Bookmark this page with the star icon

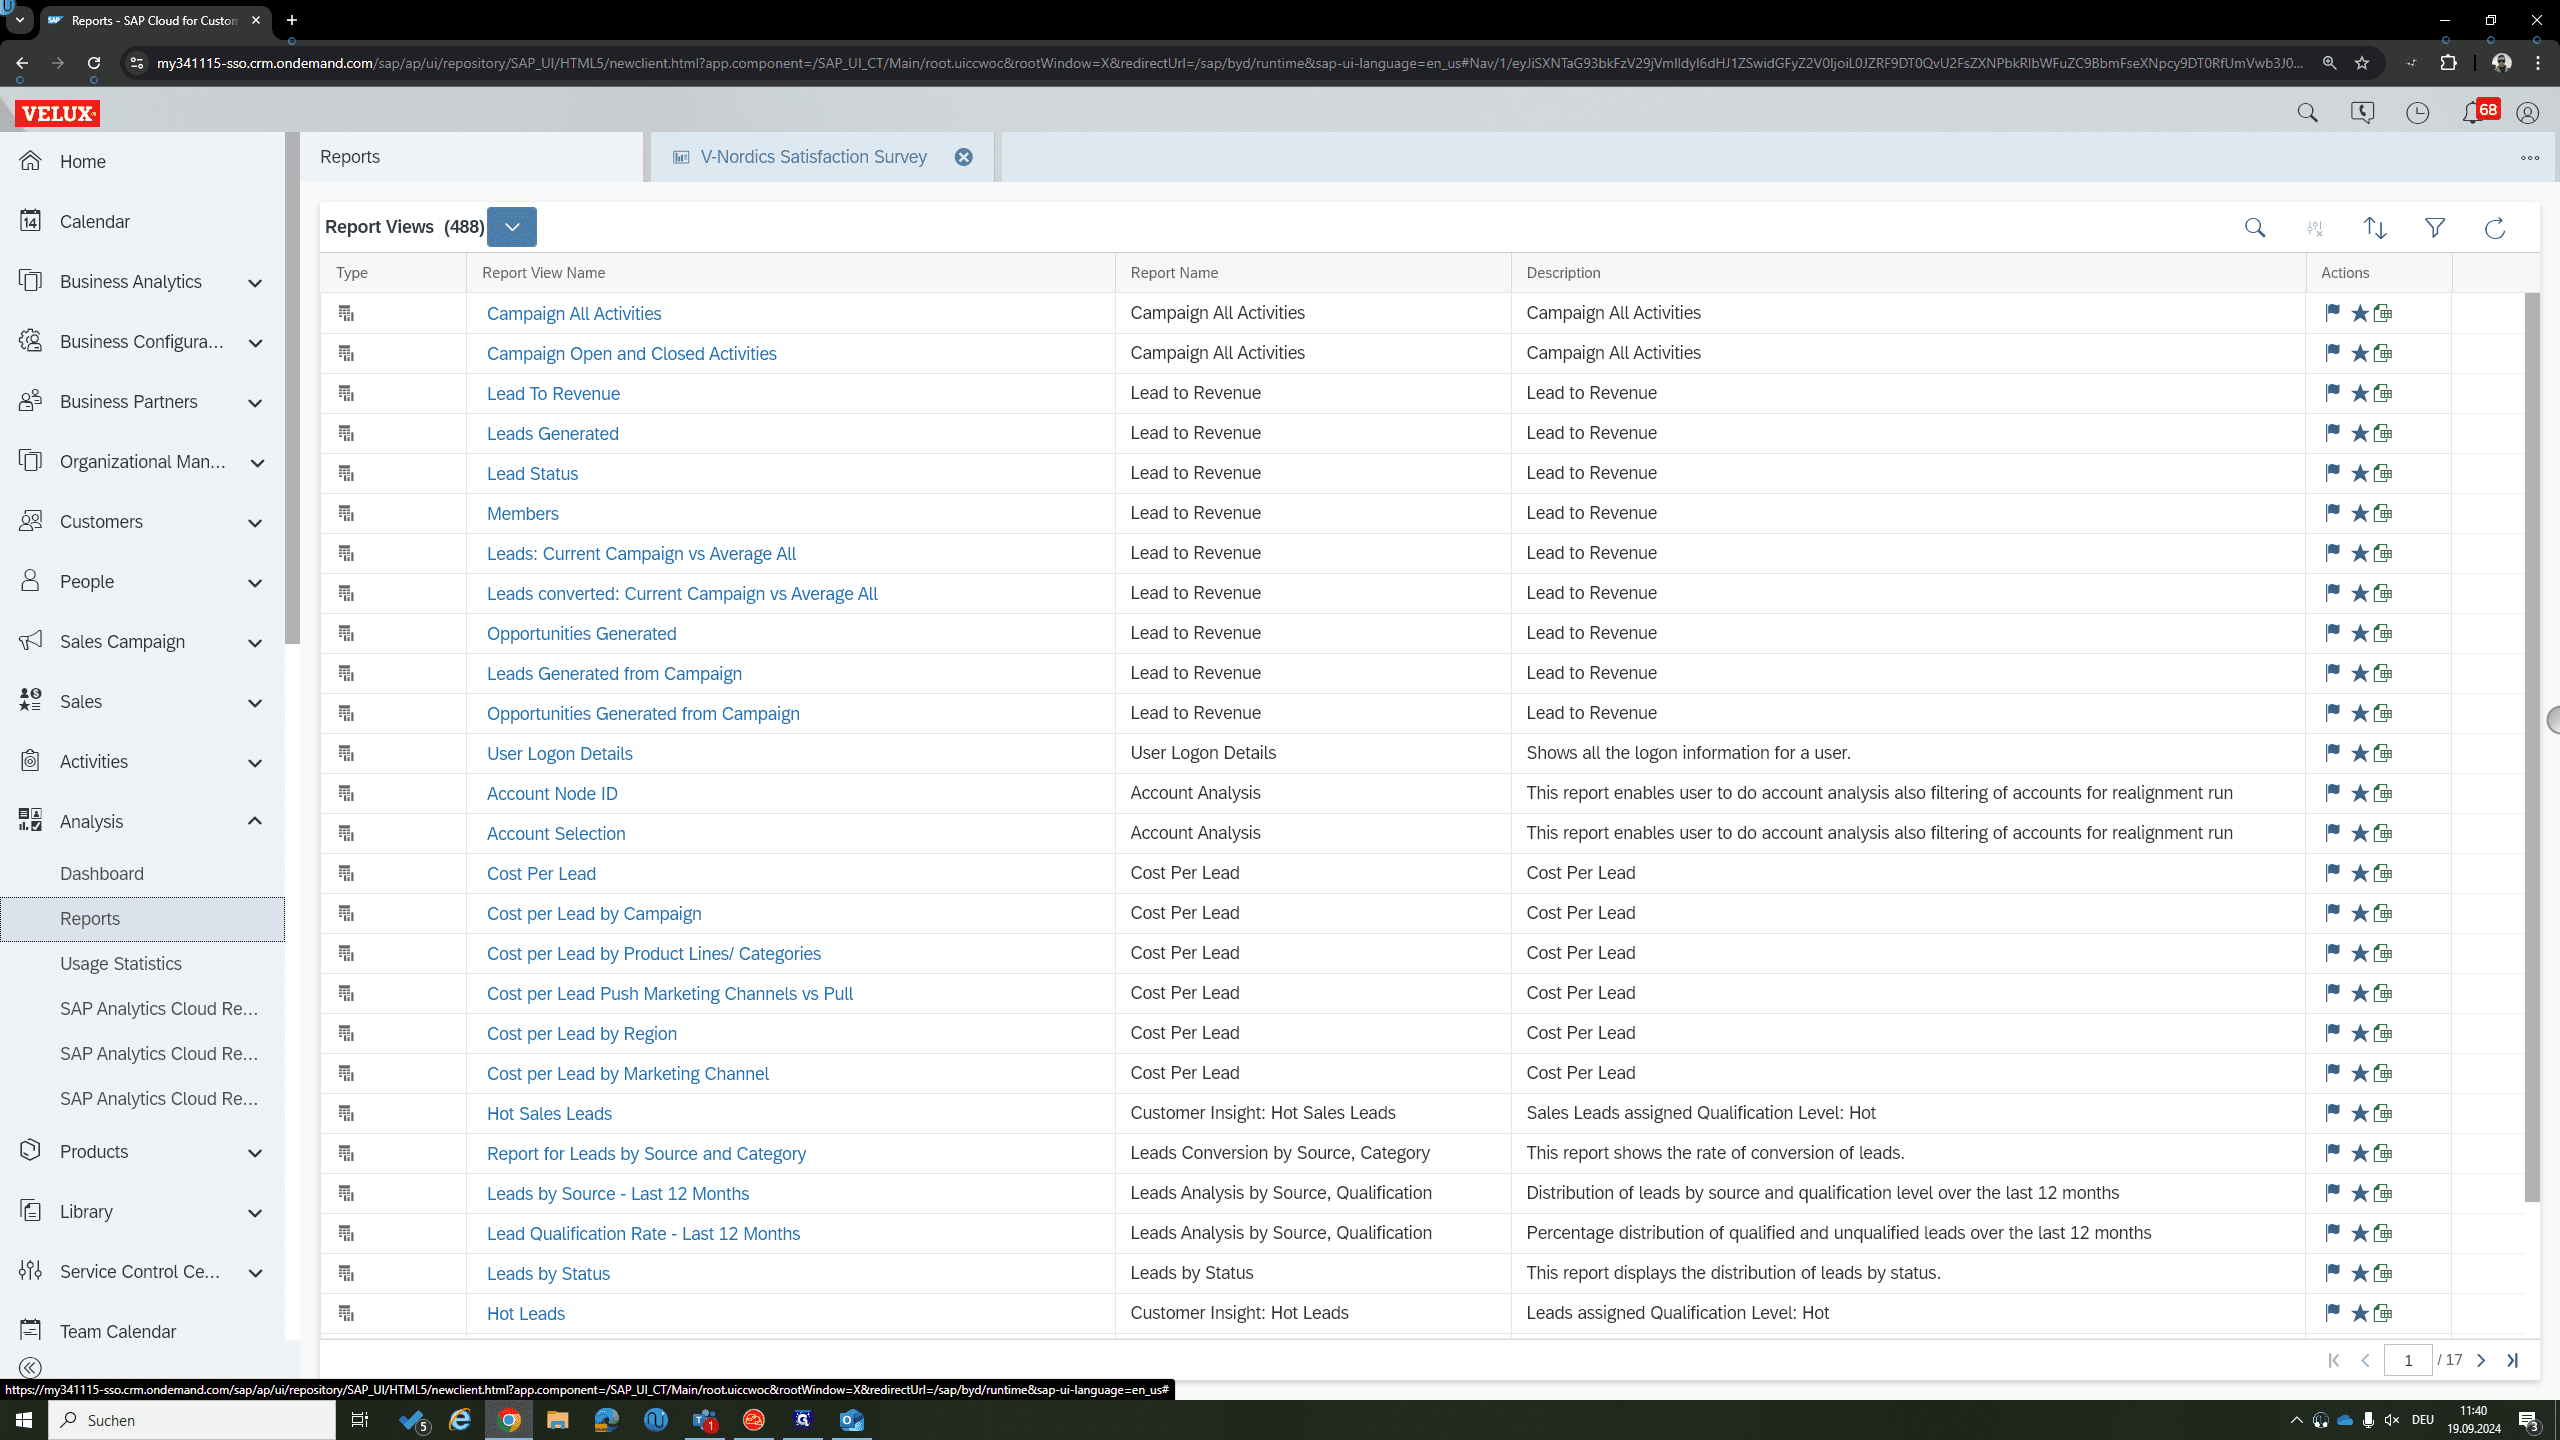(2362, 63)
